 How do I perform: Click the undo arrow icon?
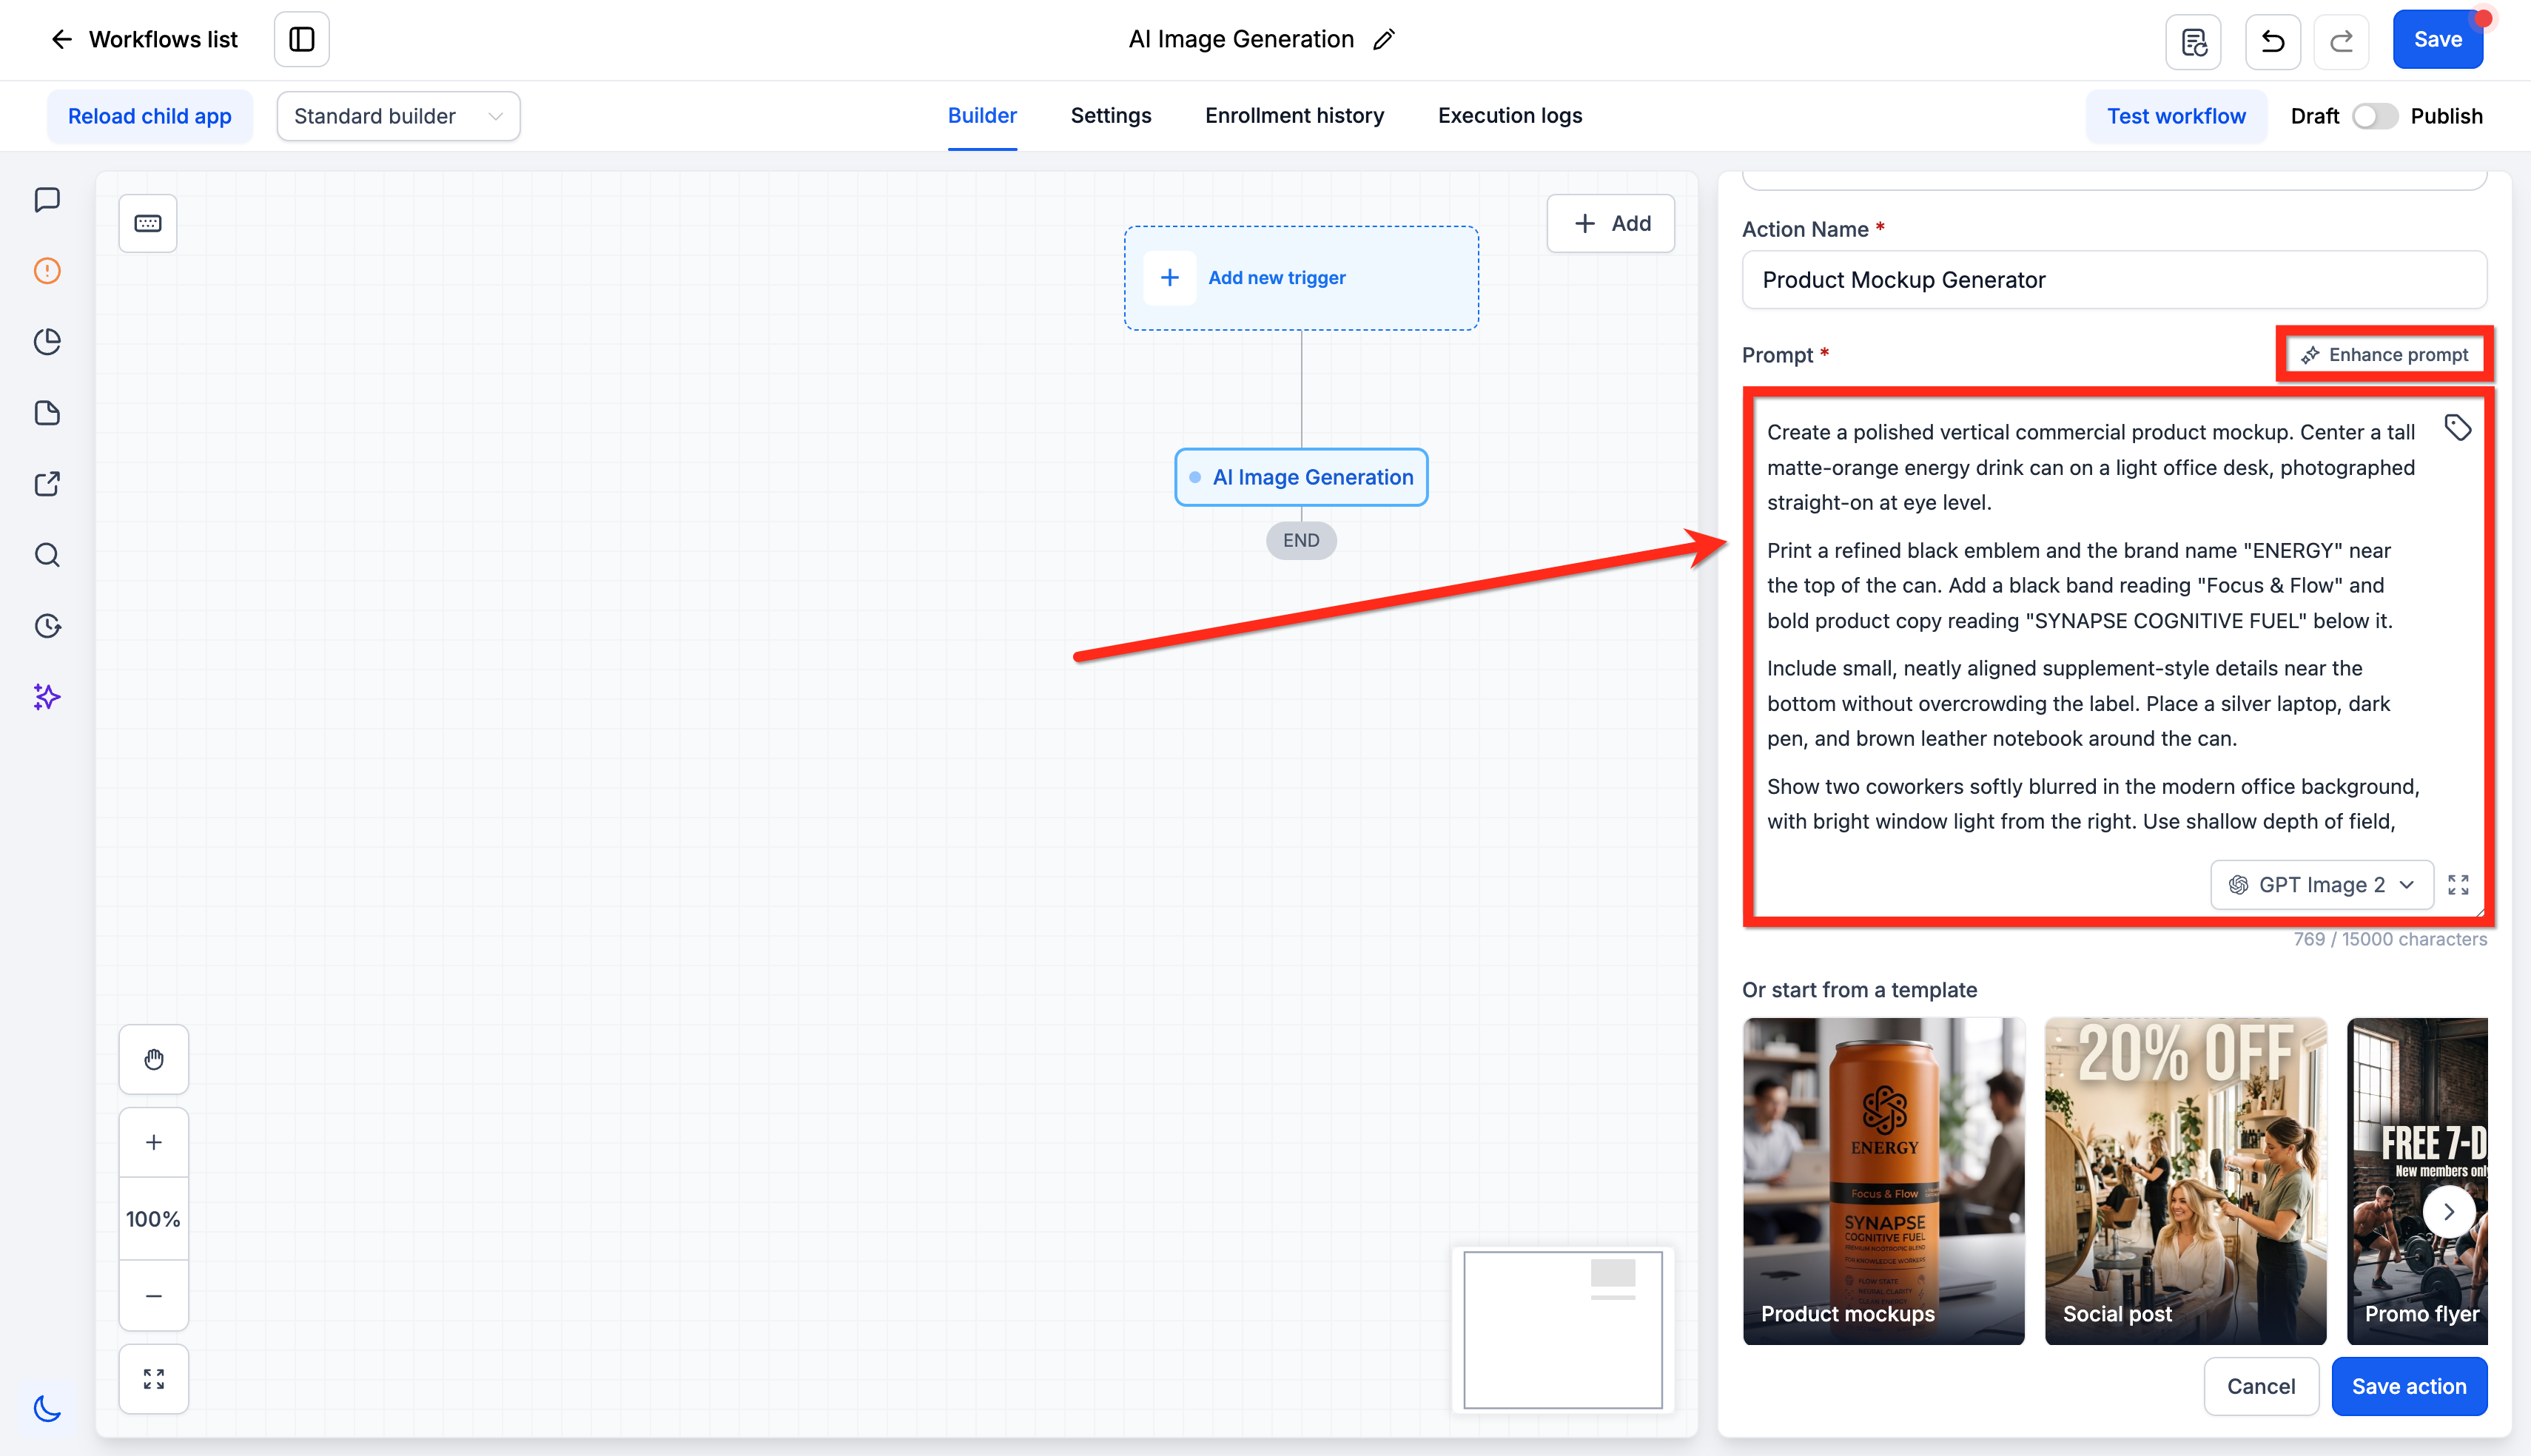(x=2272, y=41)
